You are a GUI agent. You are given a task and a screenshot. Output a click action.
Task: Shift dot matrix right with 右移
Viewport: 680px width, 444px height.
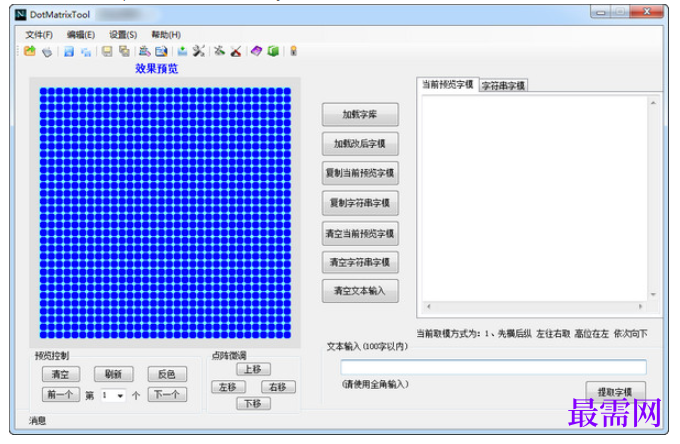pyautogui.click(x=278, y=386)
